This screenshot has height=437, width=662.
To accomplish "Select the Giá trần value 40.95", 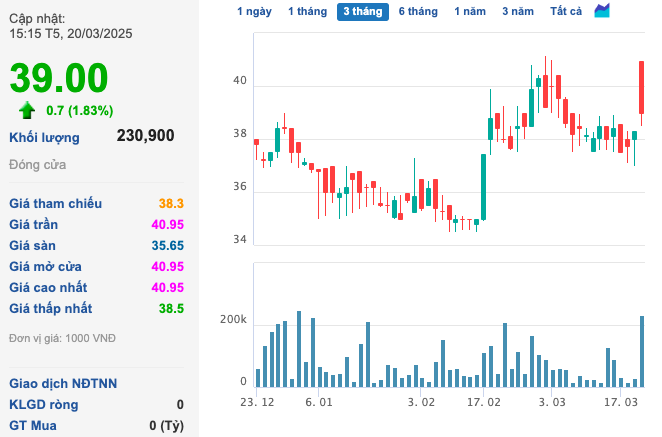I will click(167, 225).
